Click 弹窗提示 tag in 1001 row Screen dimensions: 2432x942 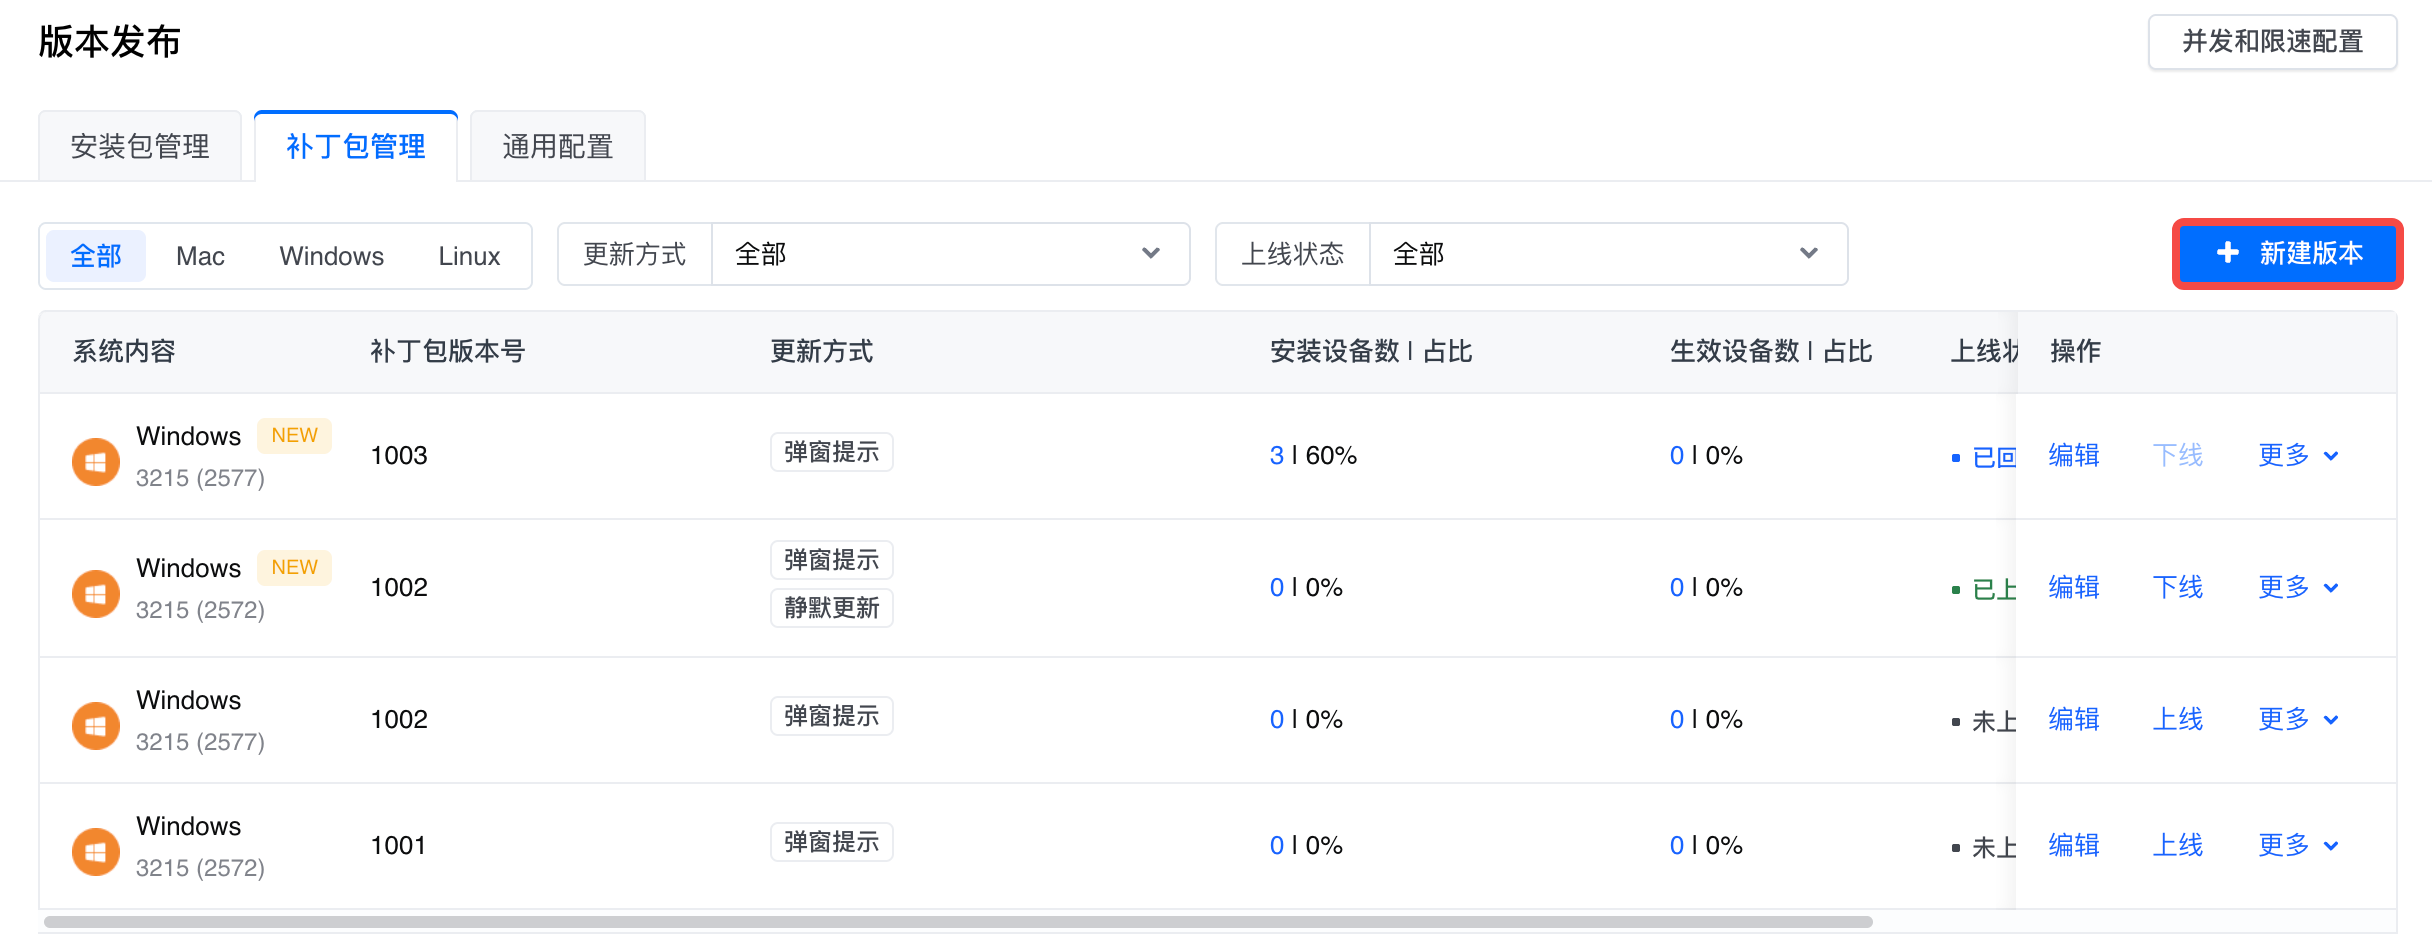click(x=831, y=842)
